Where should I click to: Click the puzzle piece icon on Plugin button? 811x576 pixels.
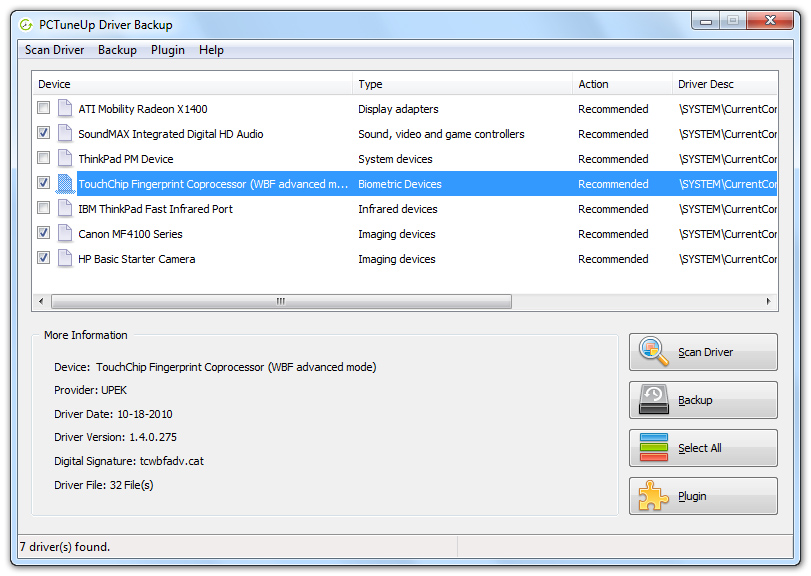point(654,496)
